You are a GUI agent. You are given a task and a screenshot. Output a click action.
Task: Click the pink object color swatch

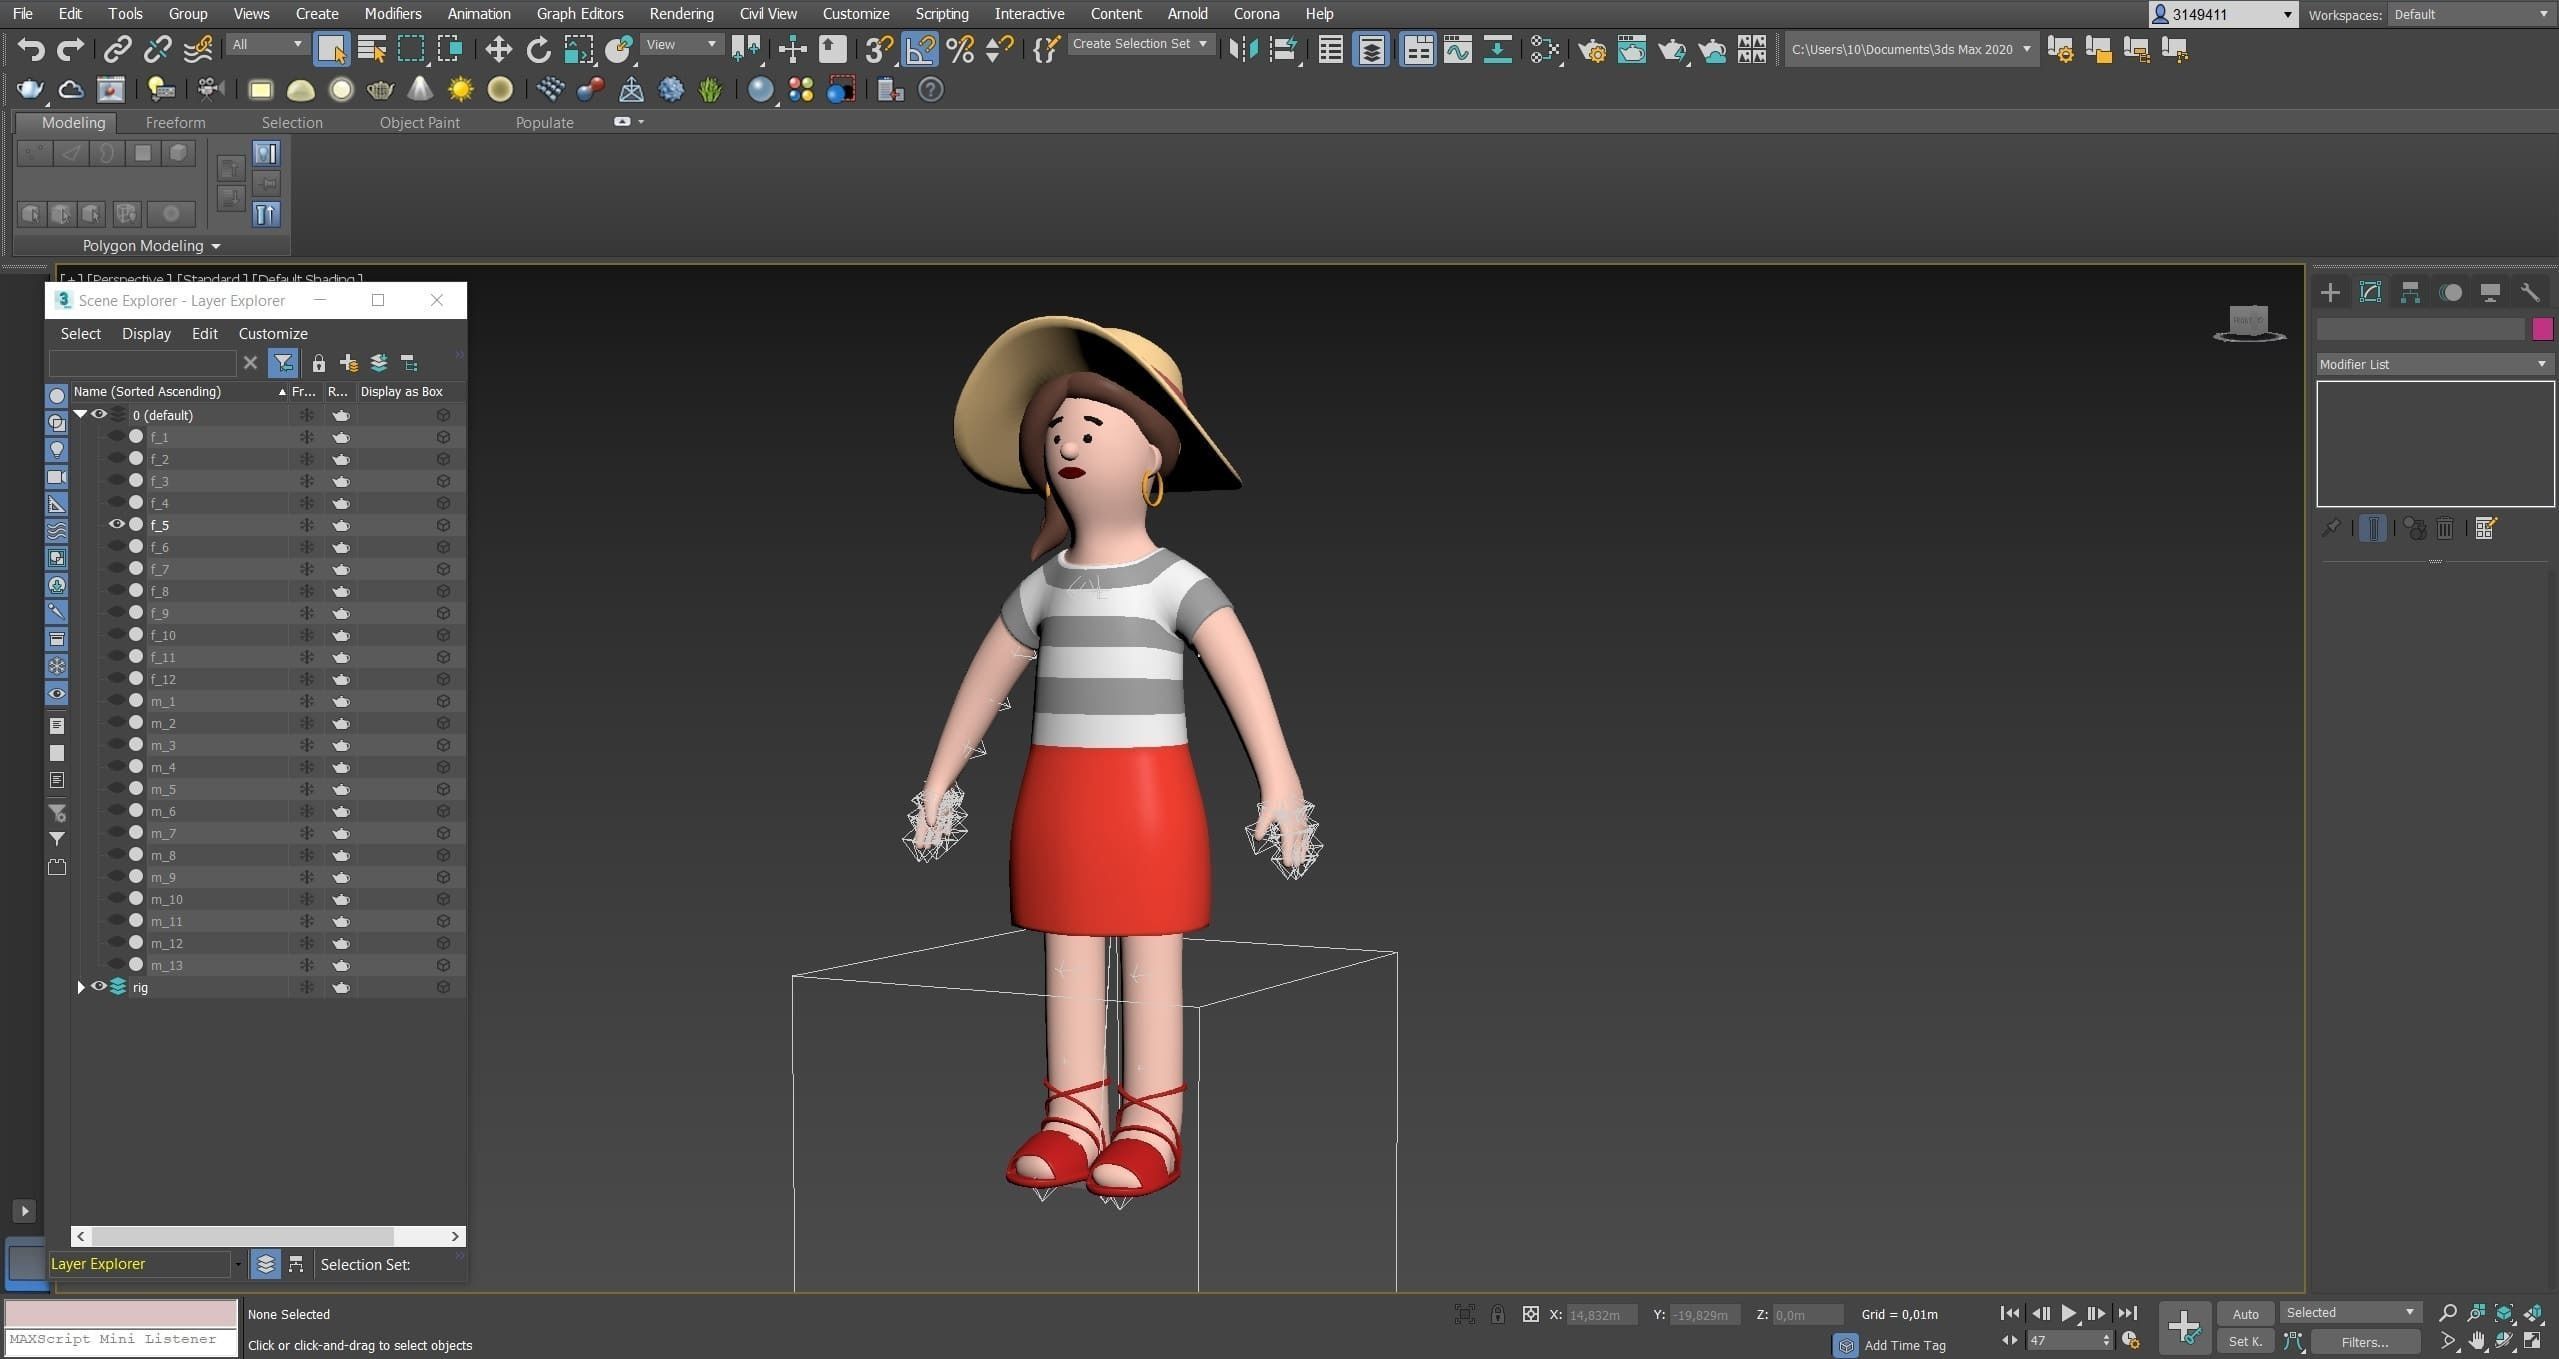click(x=2543, y=329)
